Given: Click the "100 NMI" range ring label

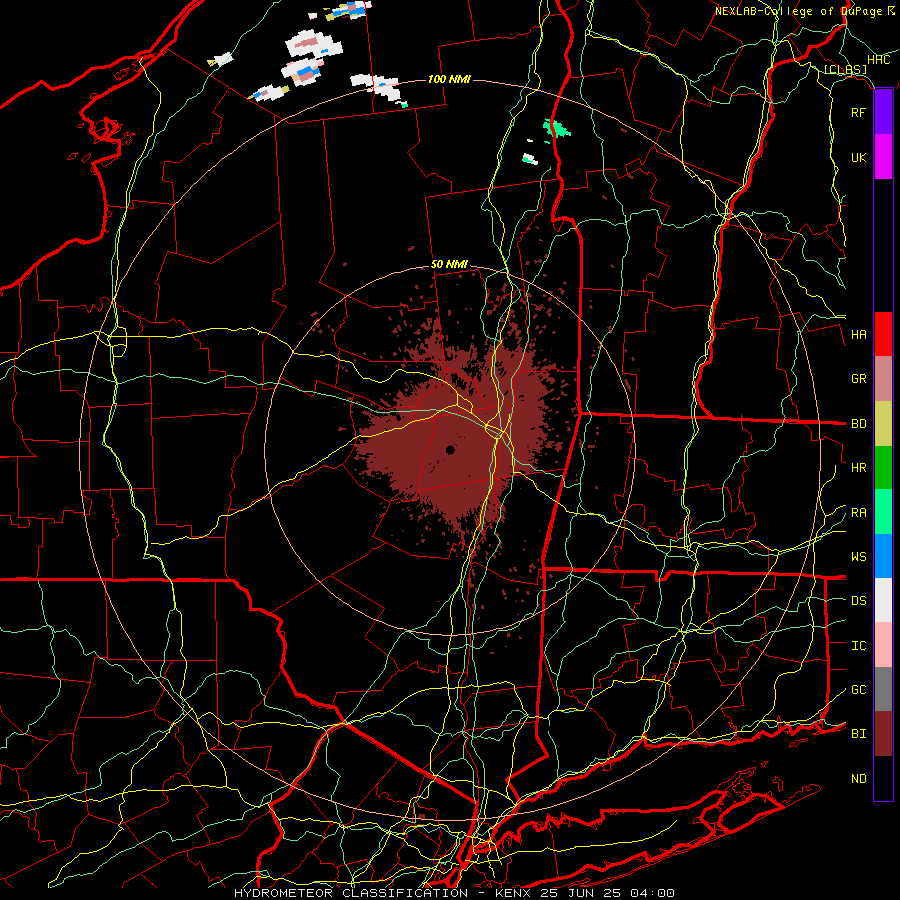Looking at the screenshot, I should point(449,79).
